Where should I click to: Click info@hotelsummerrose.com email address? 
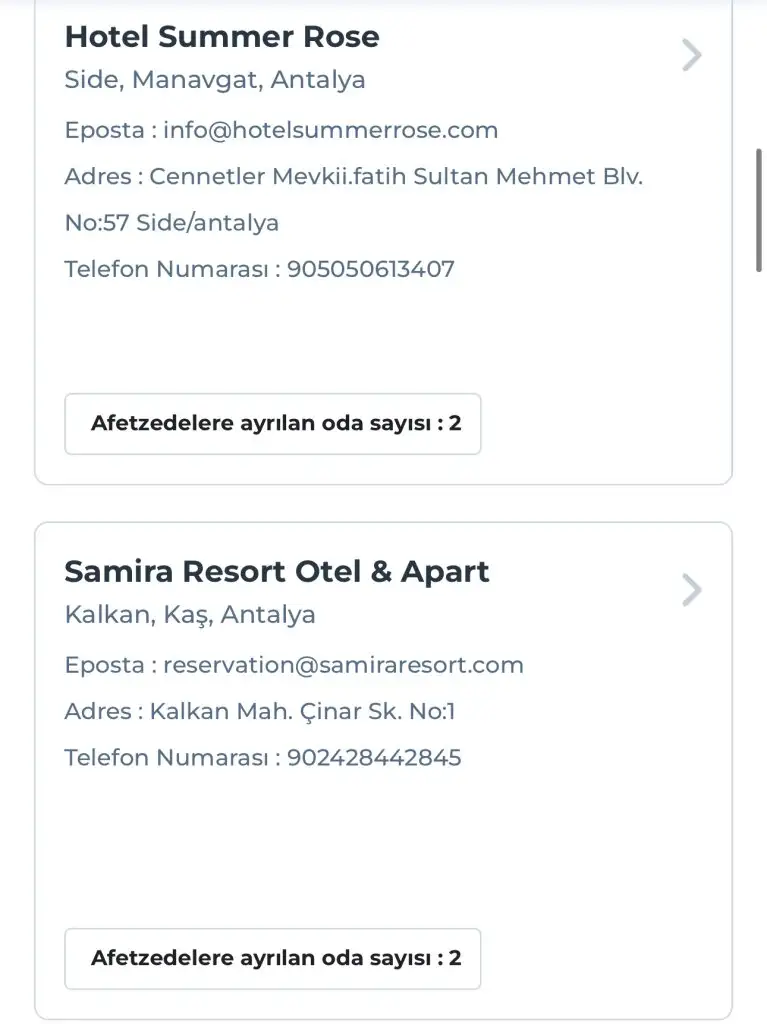330,130
